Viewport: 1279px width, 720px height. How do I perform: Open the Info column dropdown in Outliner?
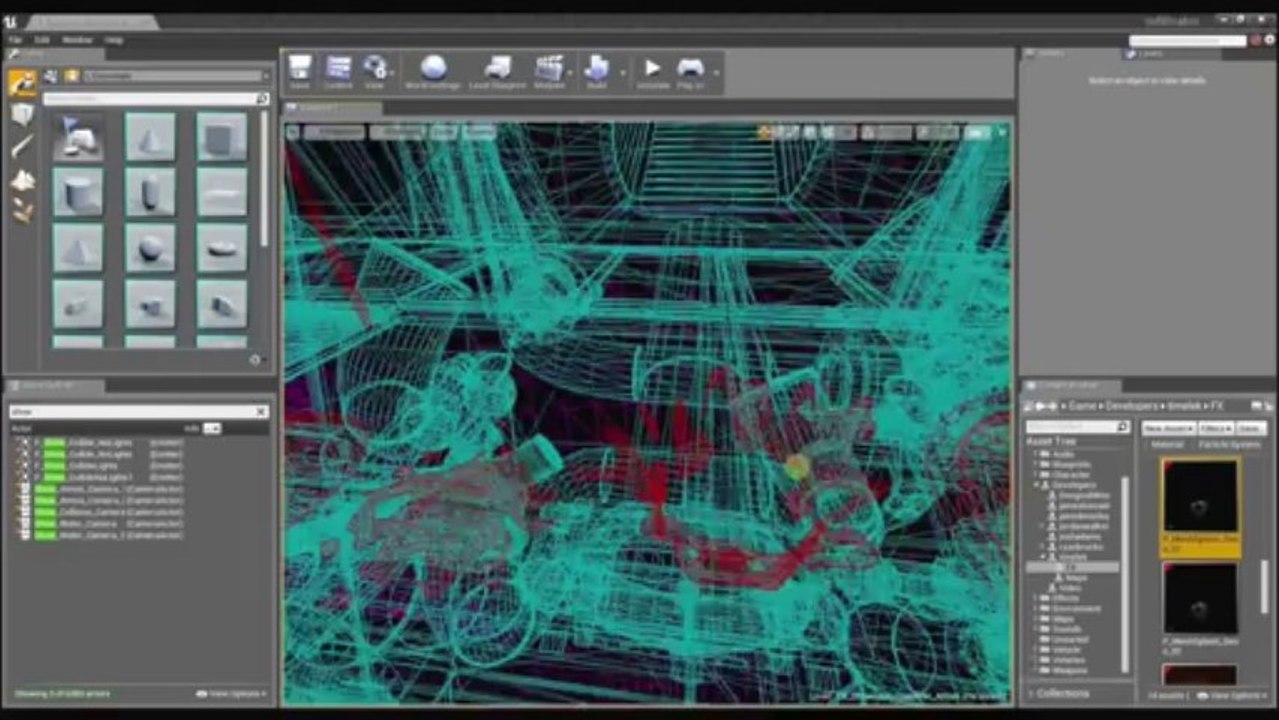coord(212,428)
